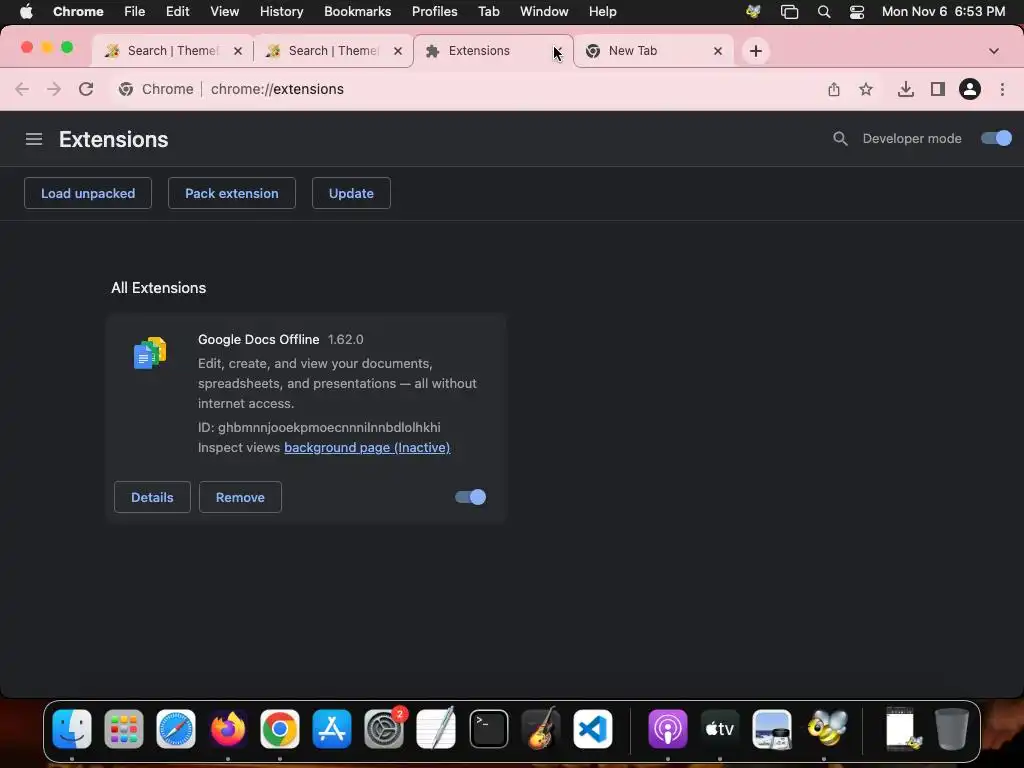
Task: Click the Load unpacked button
Action: pos(88,193)
